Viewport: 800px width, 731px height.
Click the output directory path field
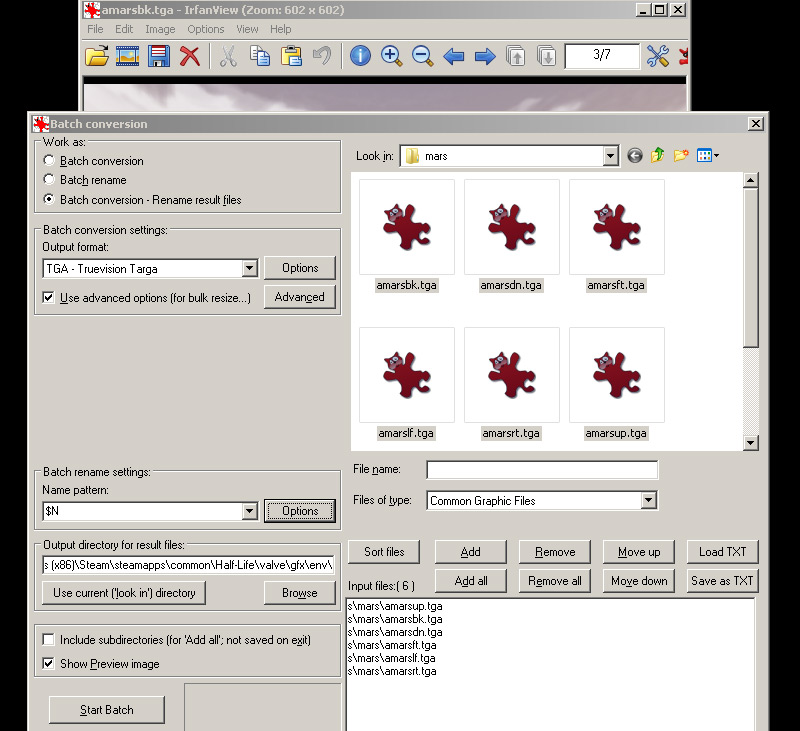tap(188, 565)
